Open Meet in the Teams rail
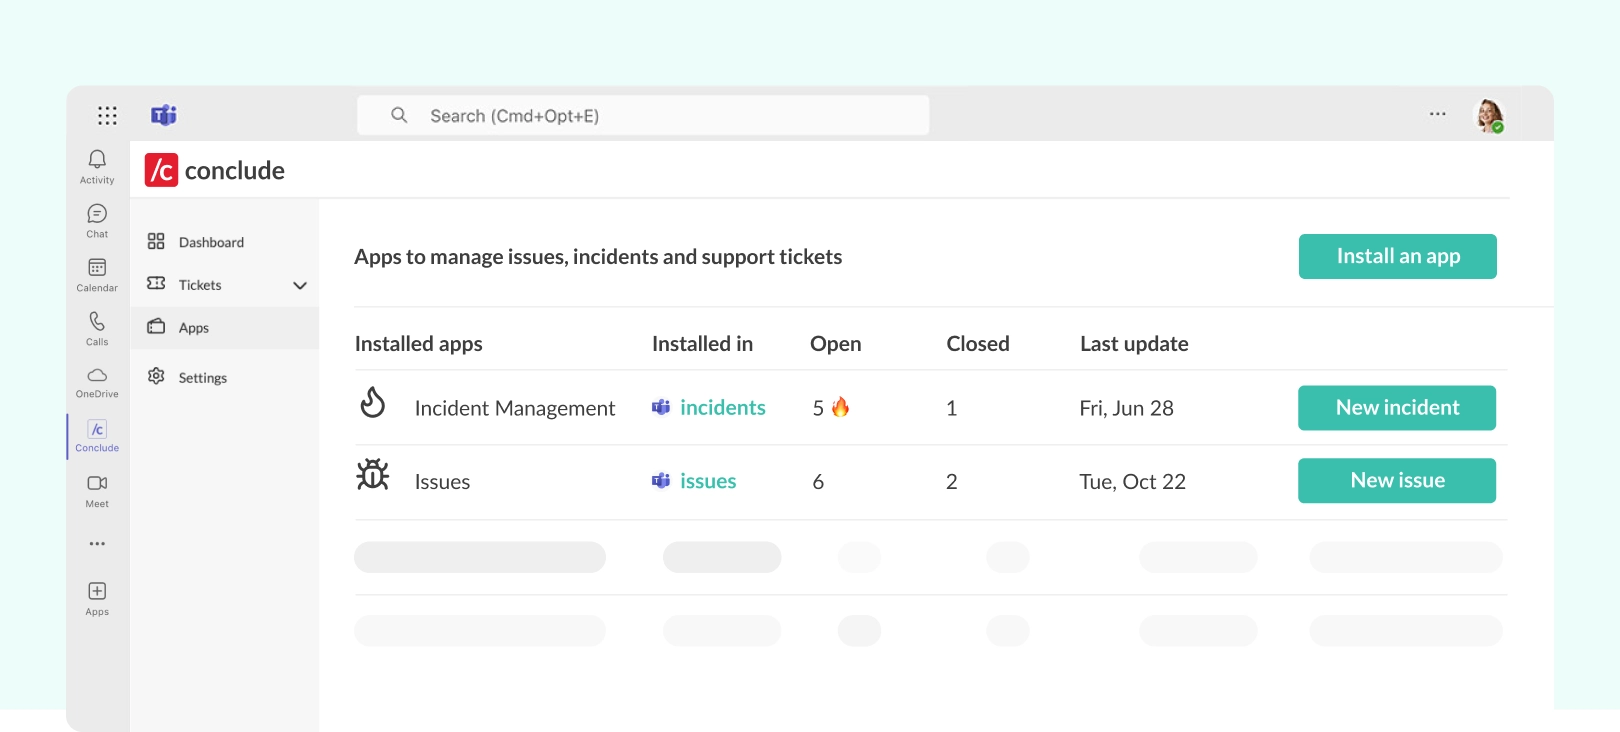 (97, 491)
